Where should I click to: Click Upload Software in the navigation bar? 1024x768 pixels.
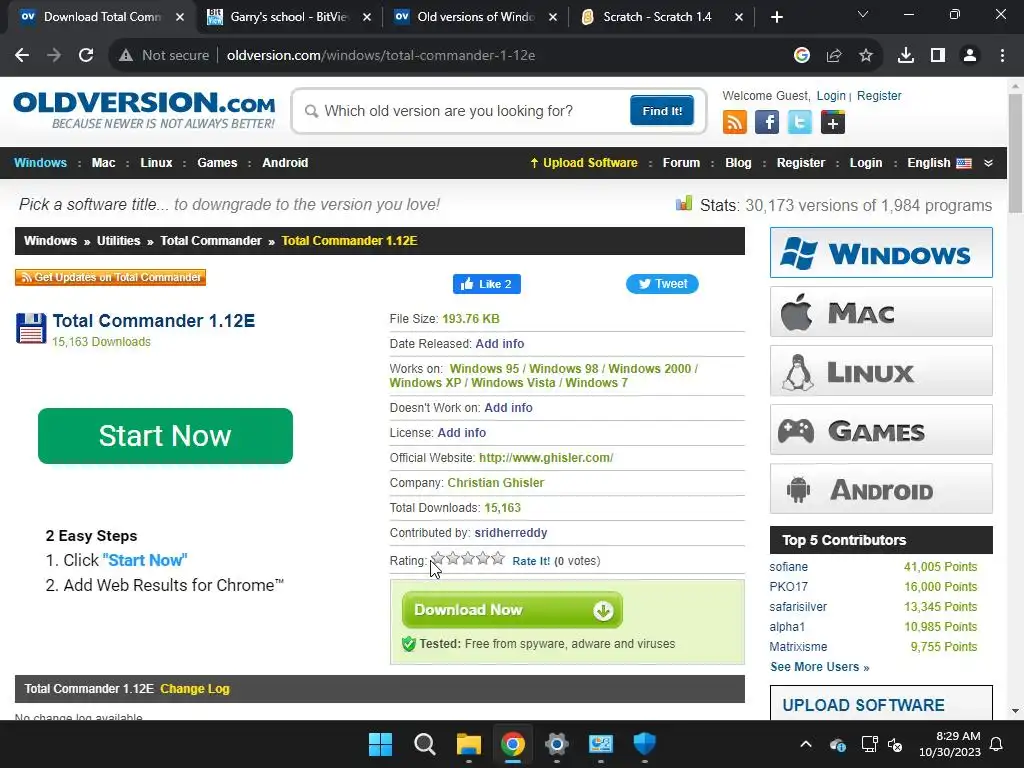click(x=584, y=163)
